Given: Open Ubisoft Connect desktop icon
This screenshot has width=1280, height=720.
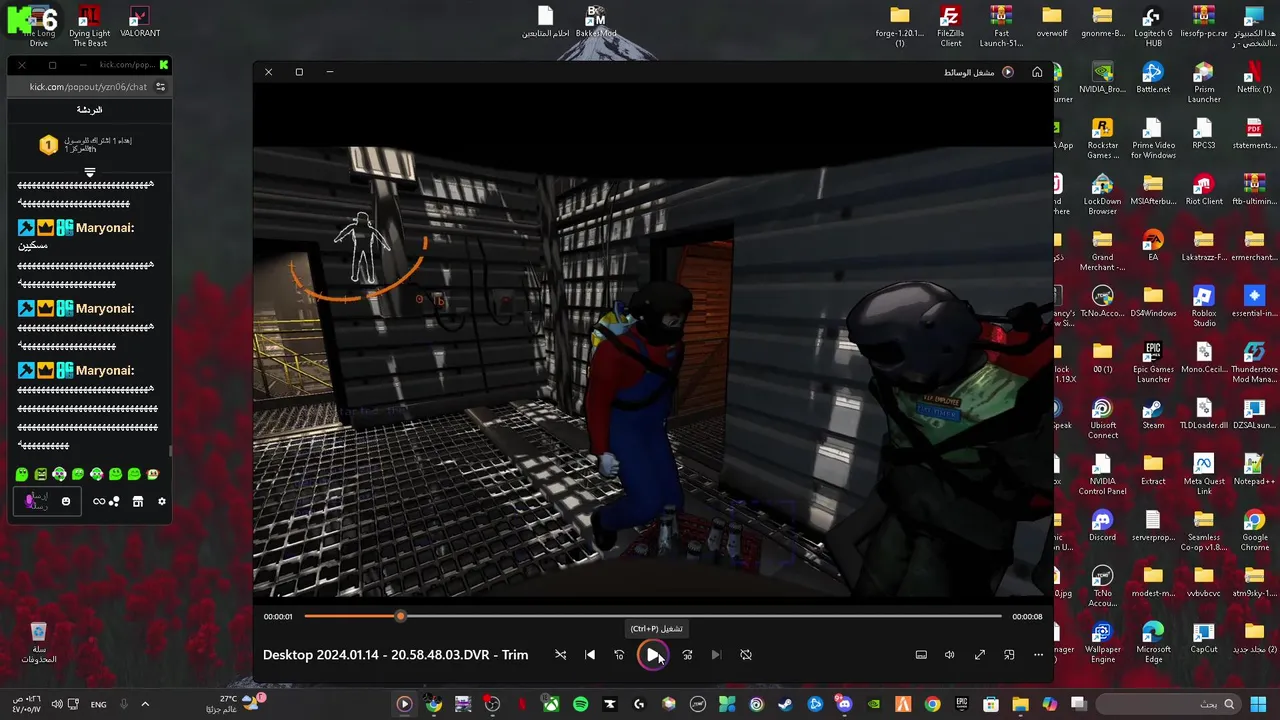Looking at the screenshot, I should (1103, 418).
